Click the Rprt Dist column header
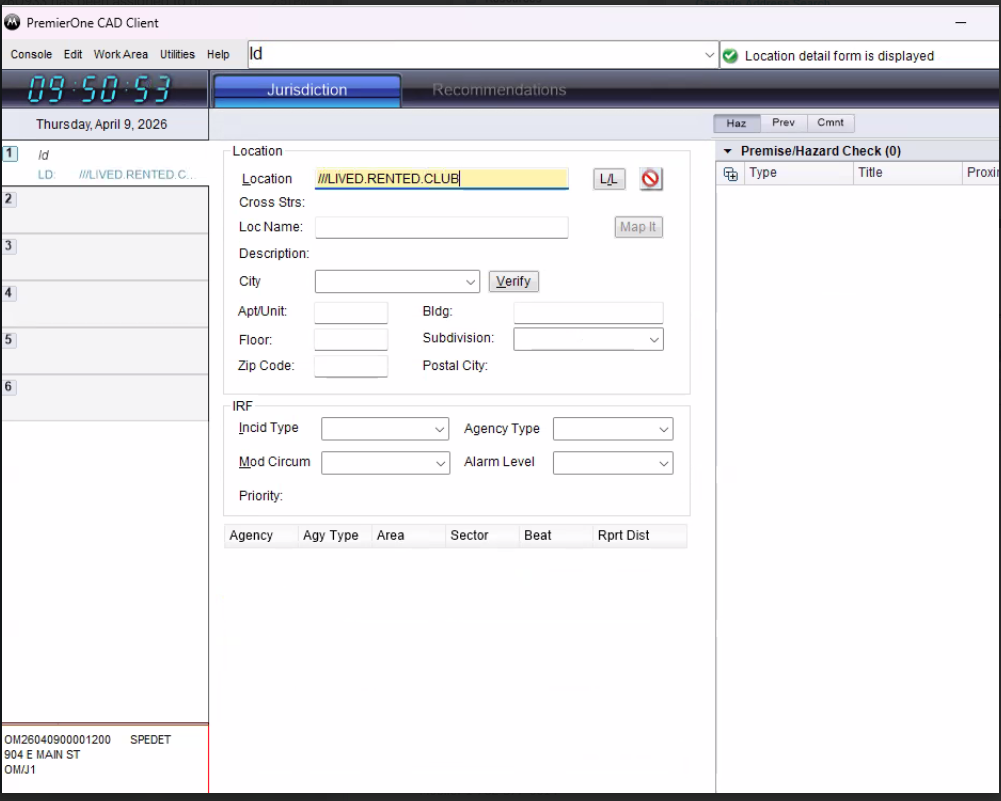This screenshot has height=801, width=1001. pyautogui.click(x=639, y=536)
